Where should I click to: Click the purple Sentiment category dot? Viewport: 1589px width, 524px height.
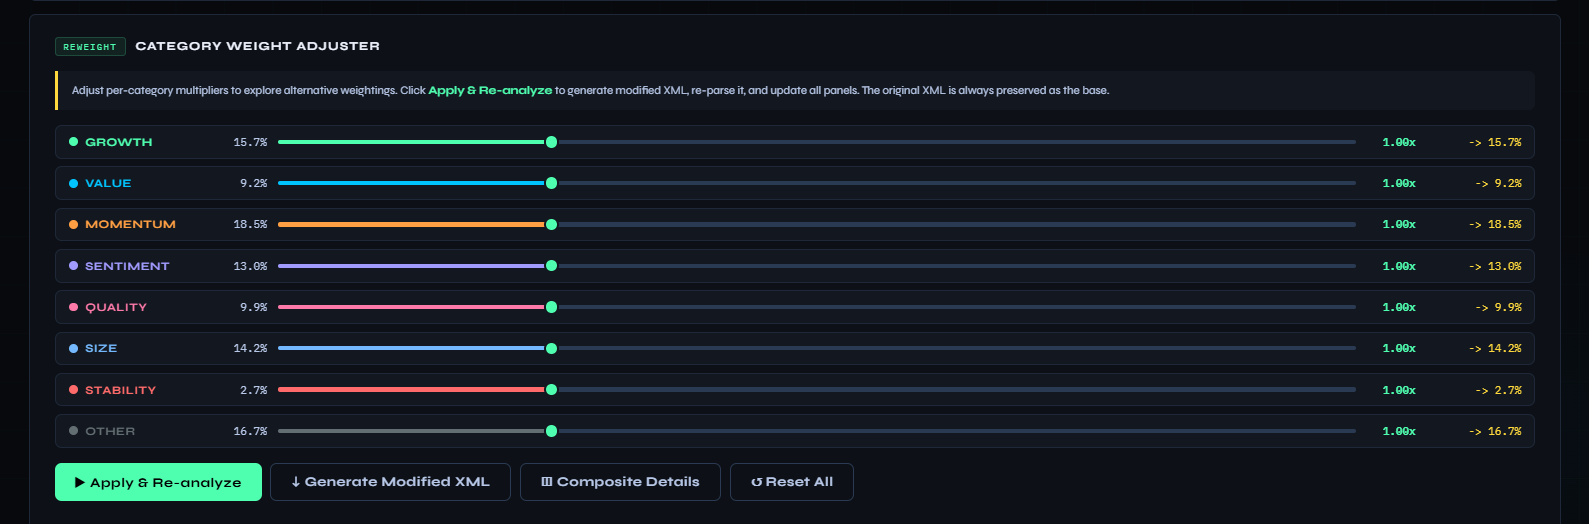tap(73, 266)
